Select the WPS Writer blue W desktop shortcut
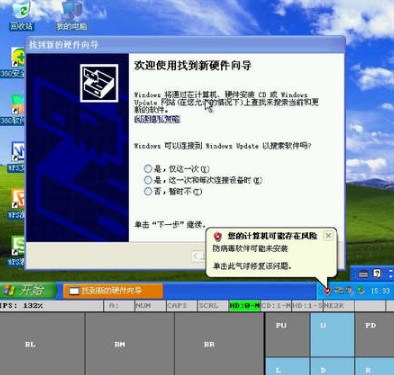The height and width of the screenshot is (375, 394). coord(17,156)
